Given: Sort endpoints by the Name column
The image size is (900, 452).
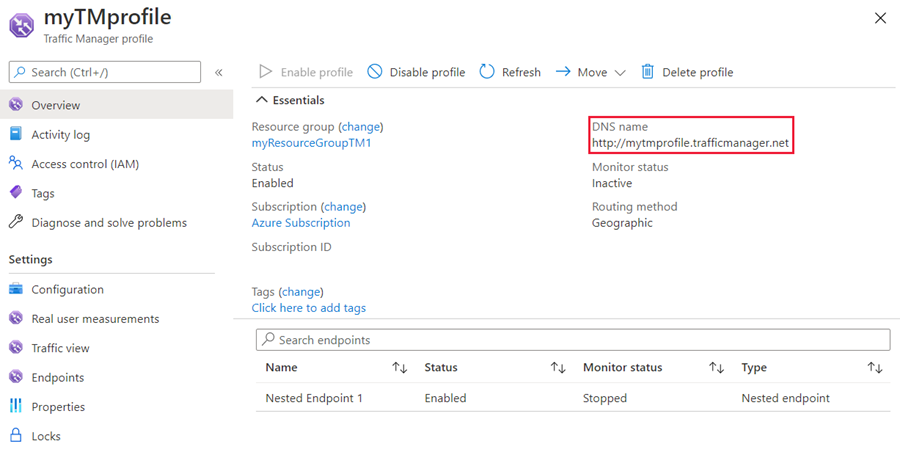Looking at the screenshot, I should pos(399,368).
